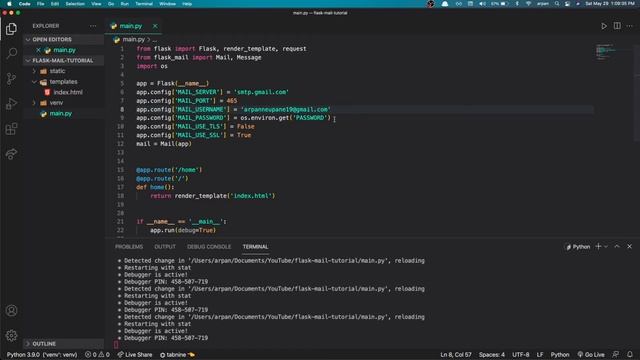Place cursor on line 12 mail = Mail(app)
This screenshot has height=360, width=640.
click(164, 144)
